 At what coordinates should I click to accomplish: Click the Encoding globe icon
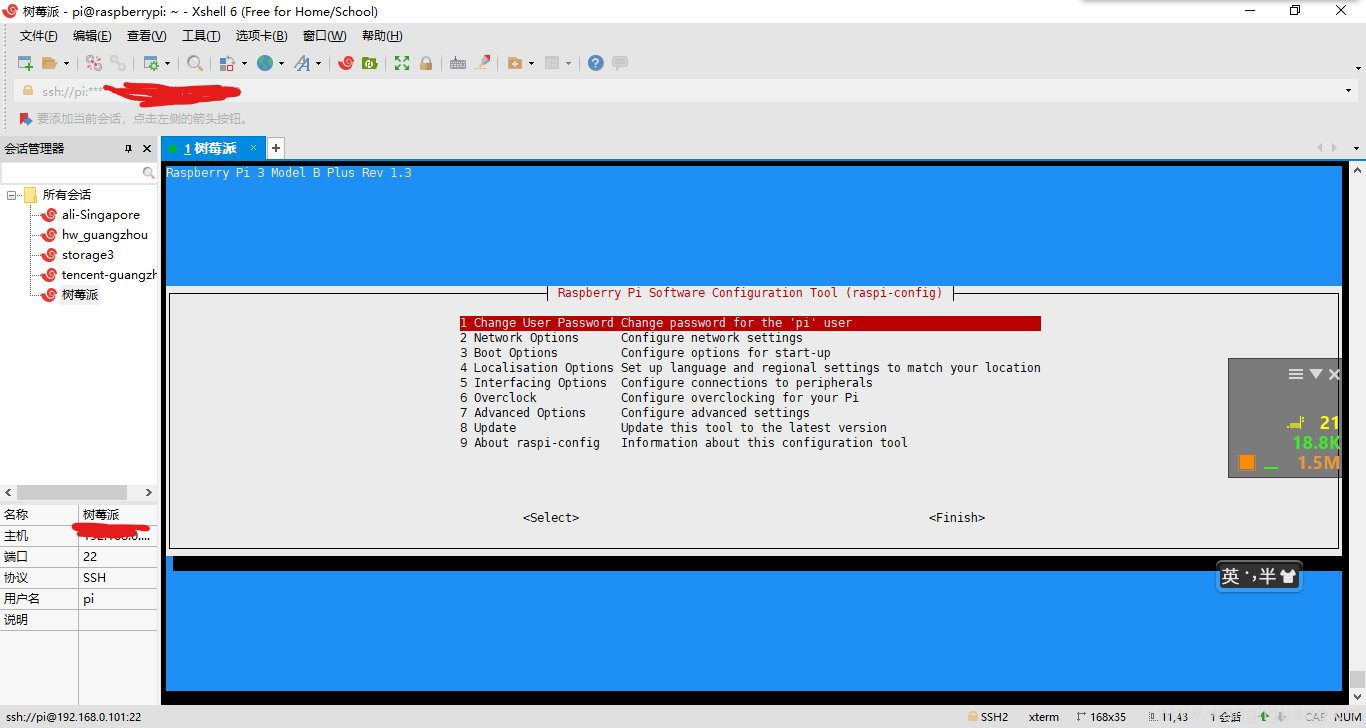pyautogui.click(x=265, y=63)
